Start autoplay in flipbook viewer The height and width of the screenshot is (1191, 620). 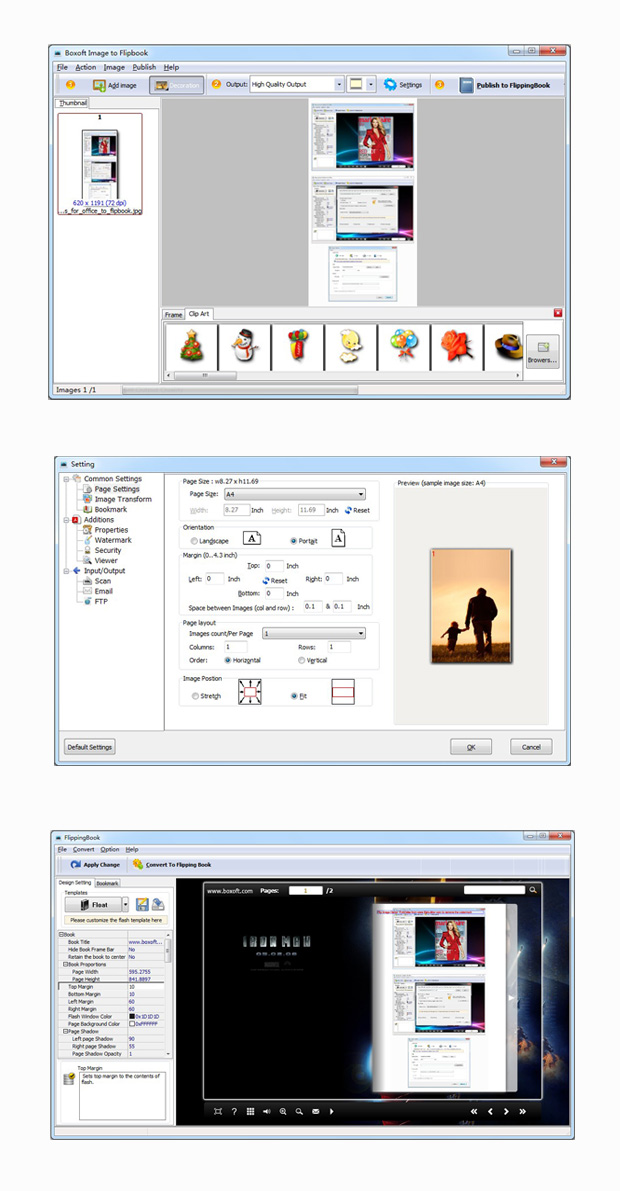coord(331,1111)
